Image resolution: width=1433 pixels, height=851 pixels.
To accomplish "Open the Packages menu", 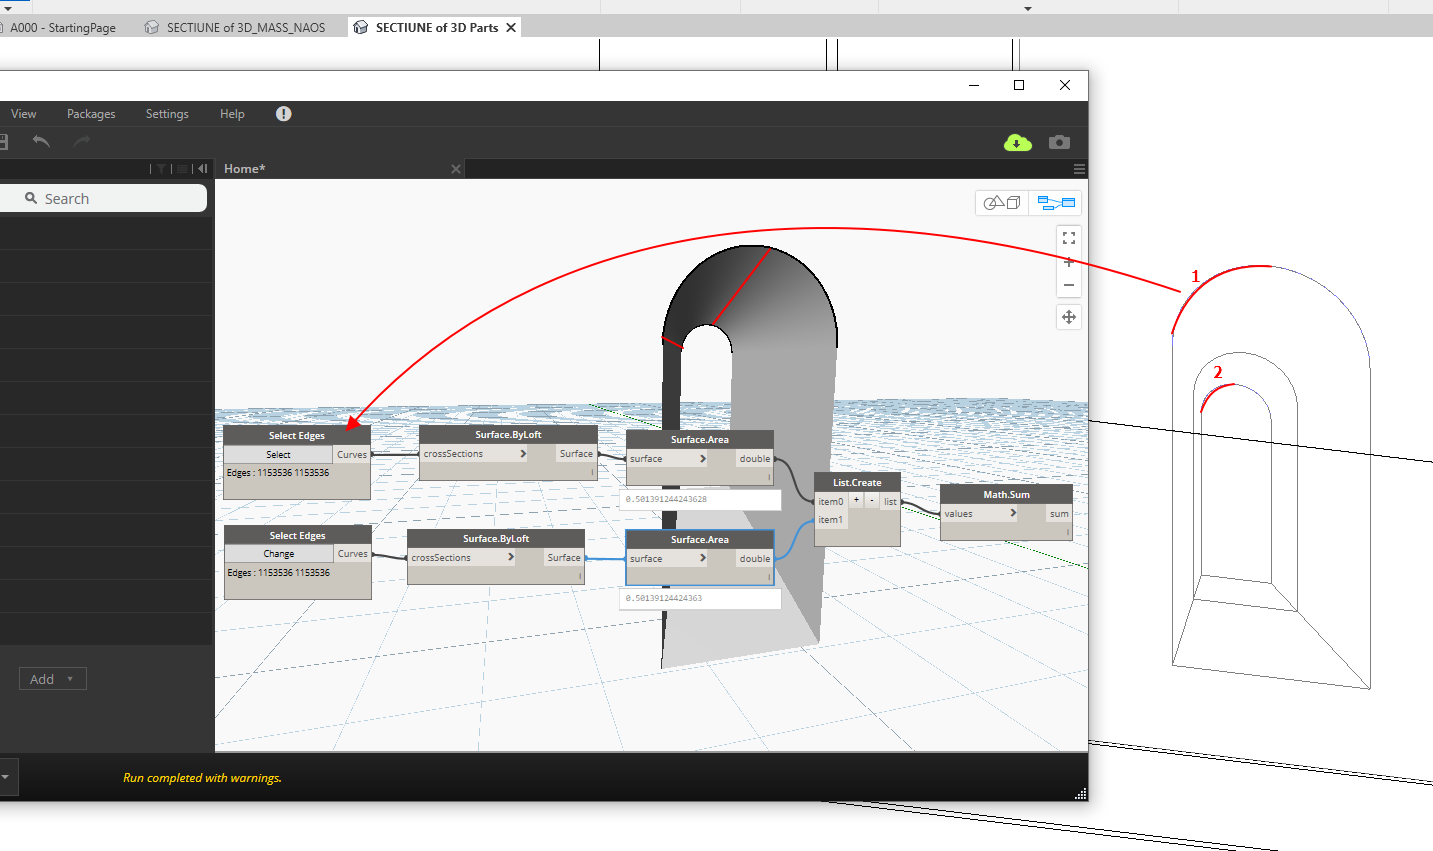I will pos(91,114).
